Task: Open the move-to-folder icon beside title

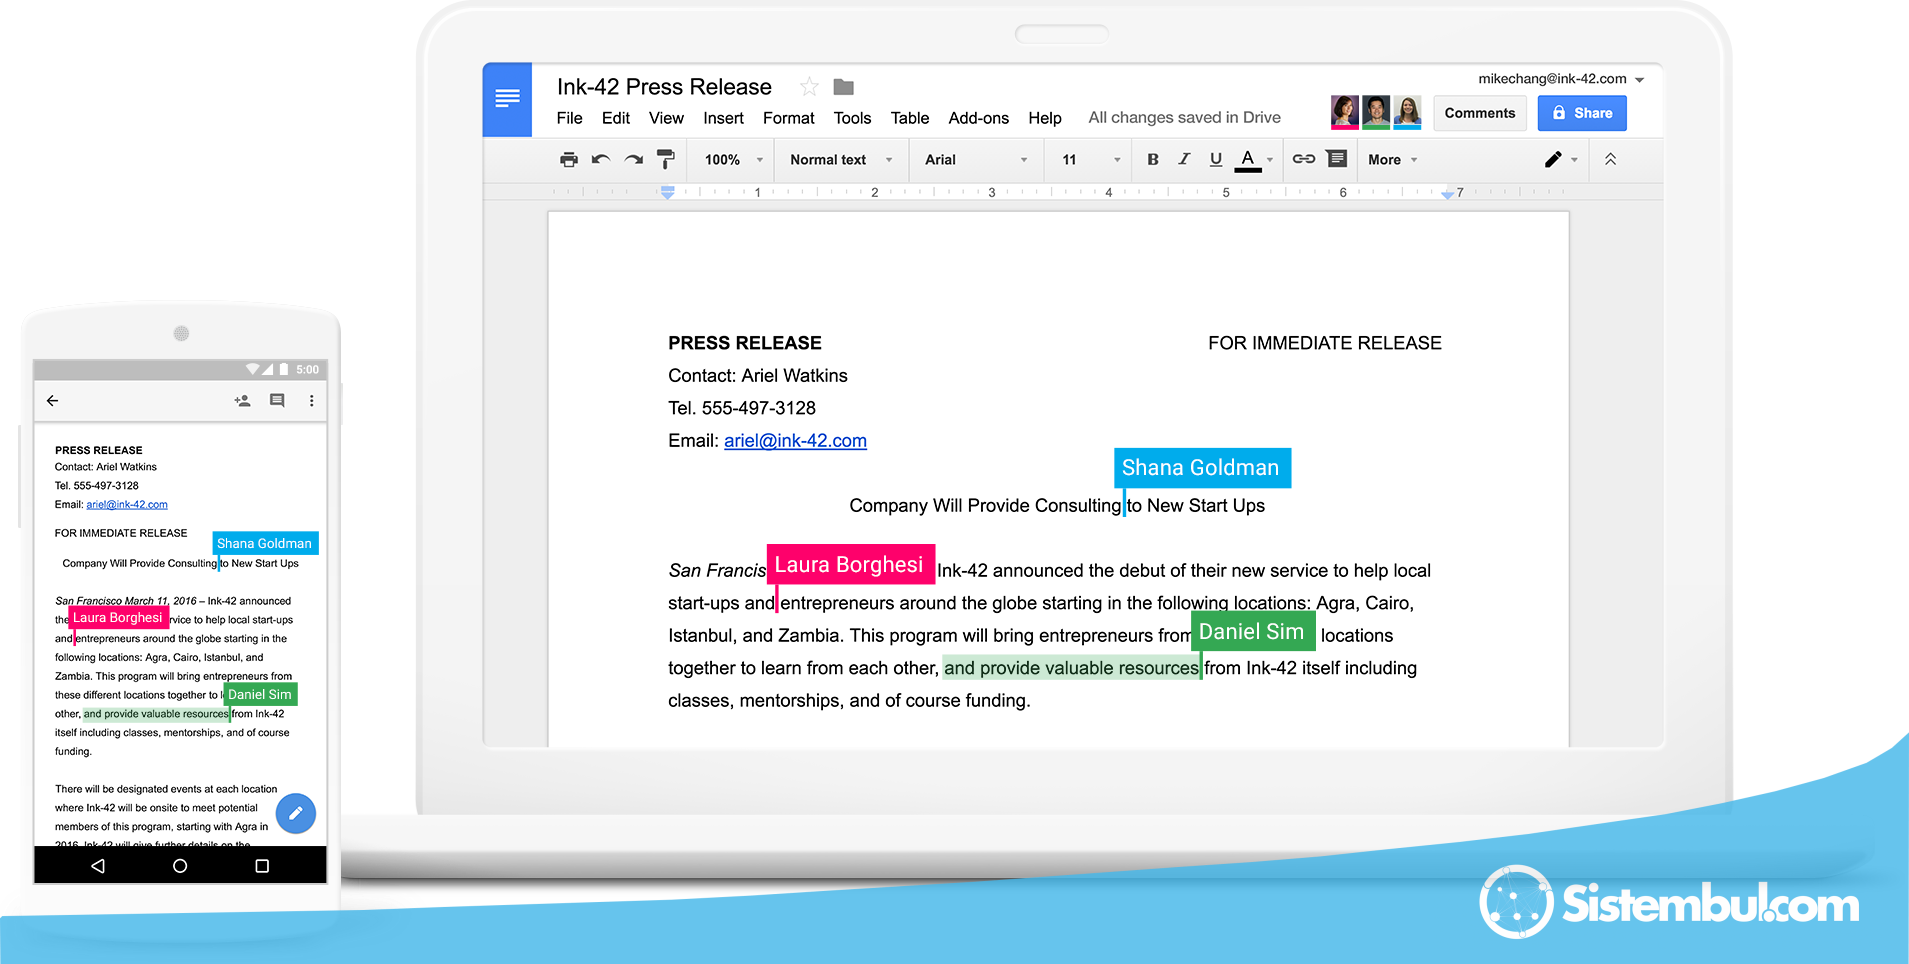Action: coord(843,87)
